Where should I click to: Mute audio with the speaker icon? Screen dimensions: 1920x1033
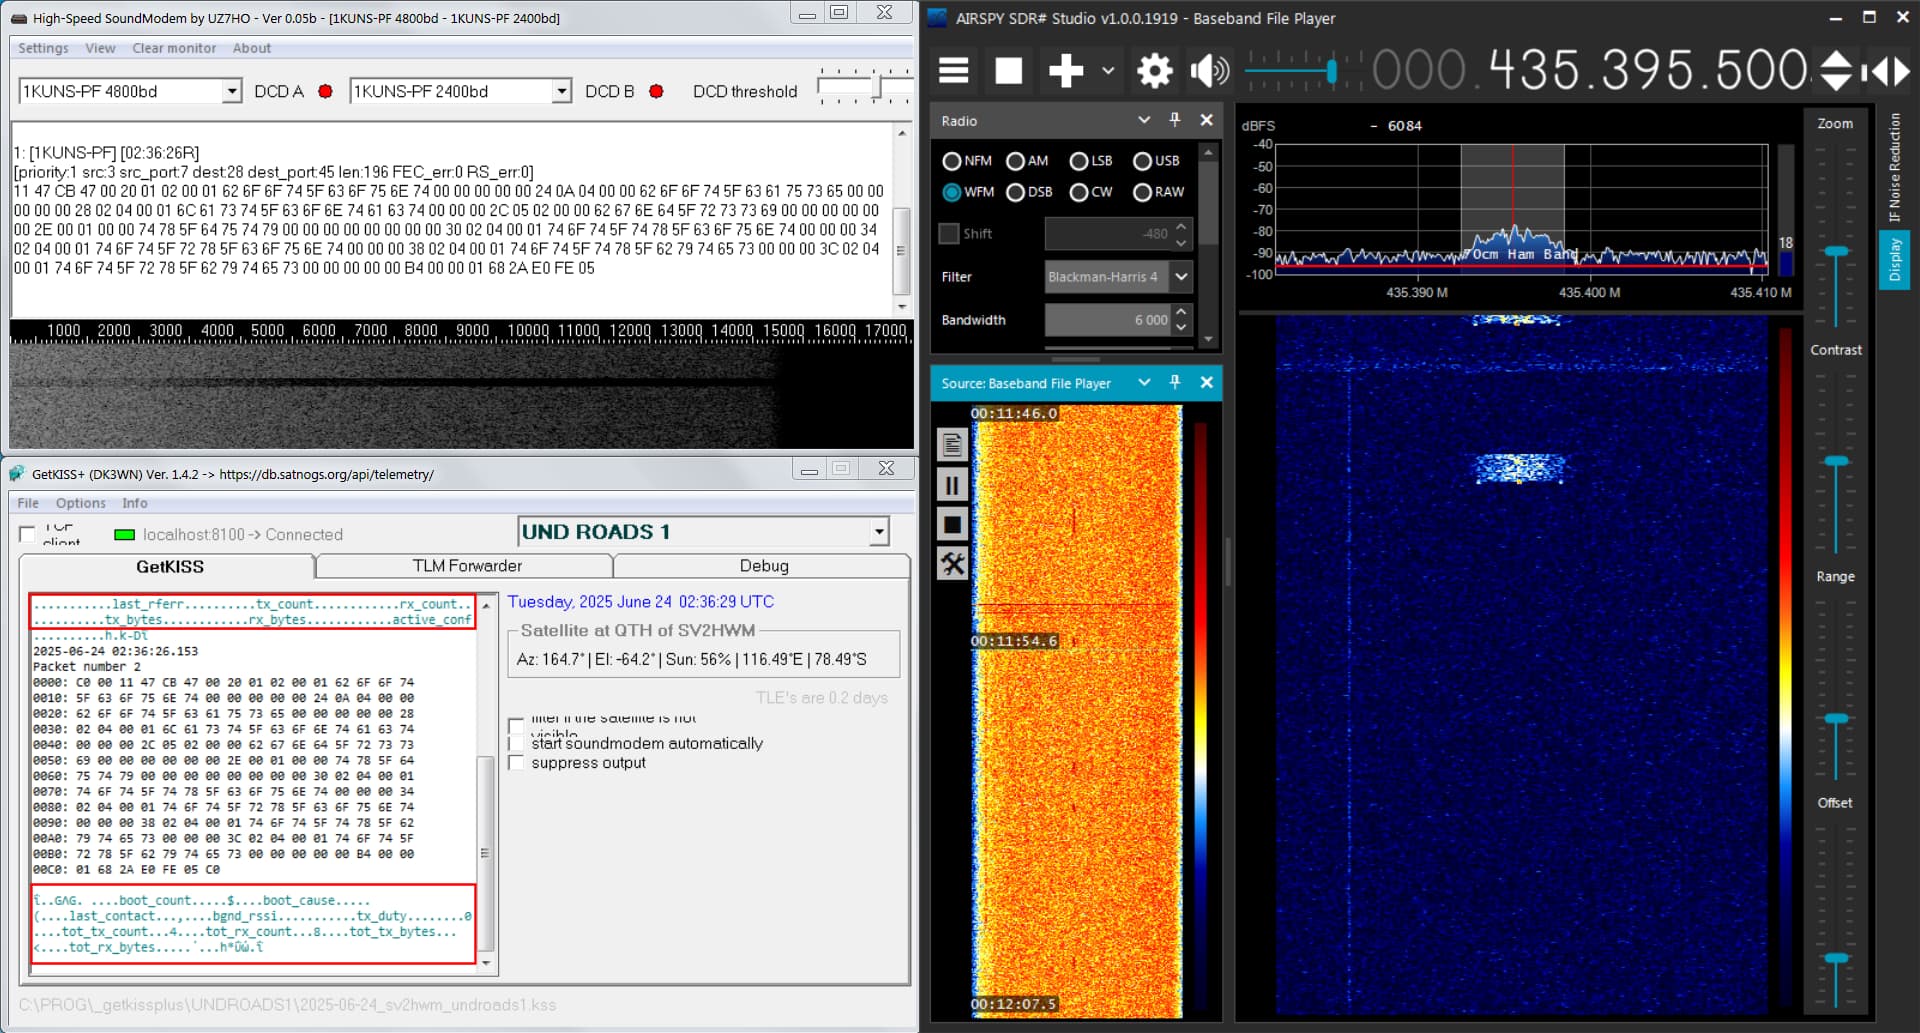point(1209,71)
